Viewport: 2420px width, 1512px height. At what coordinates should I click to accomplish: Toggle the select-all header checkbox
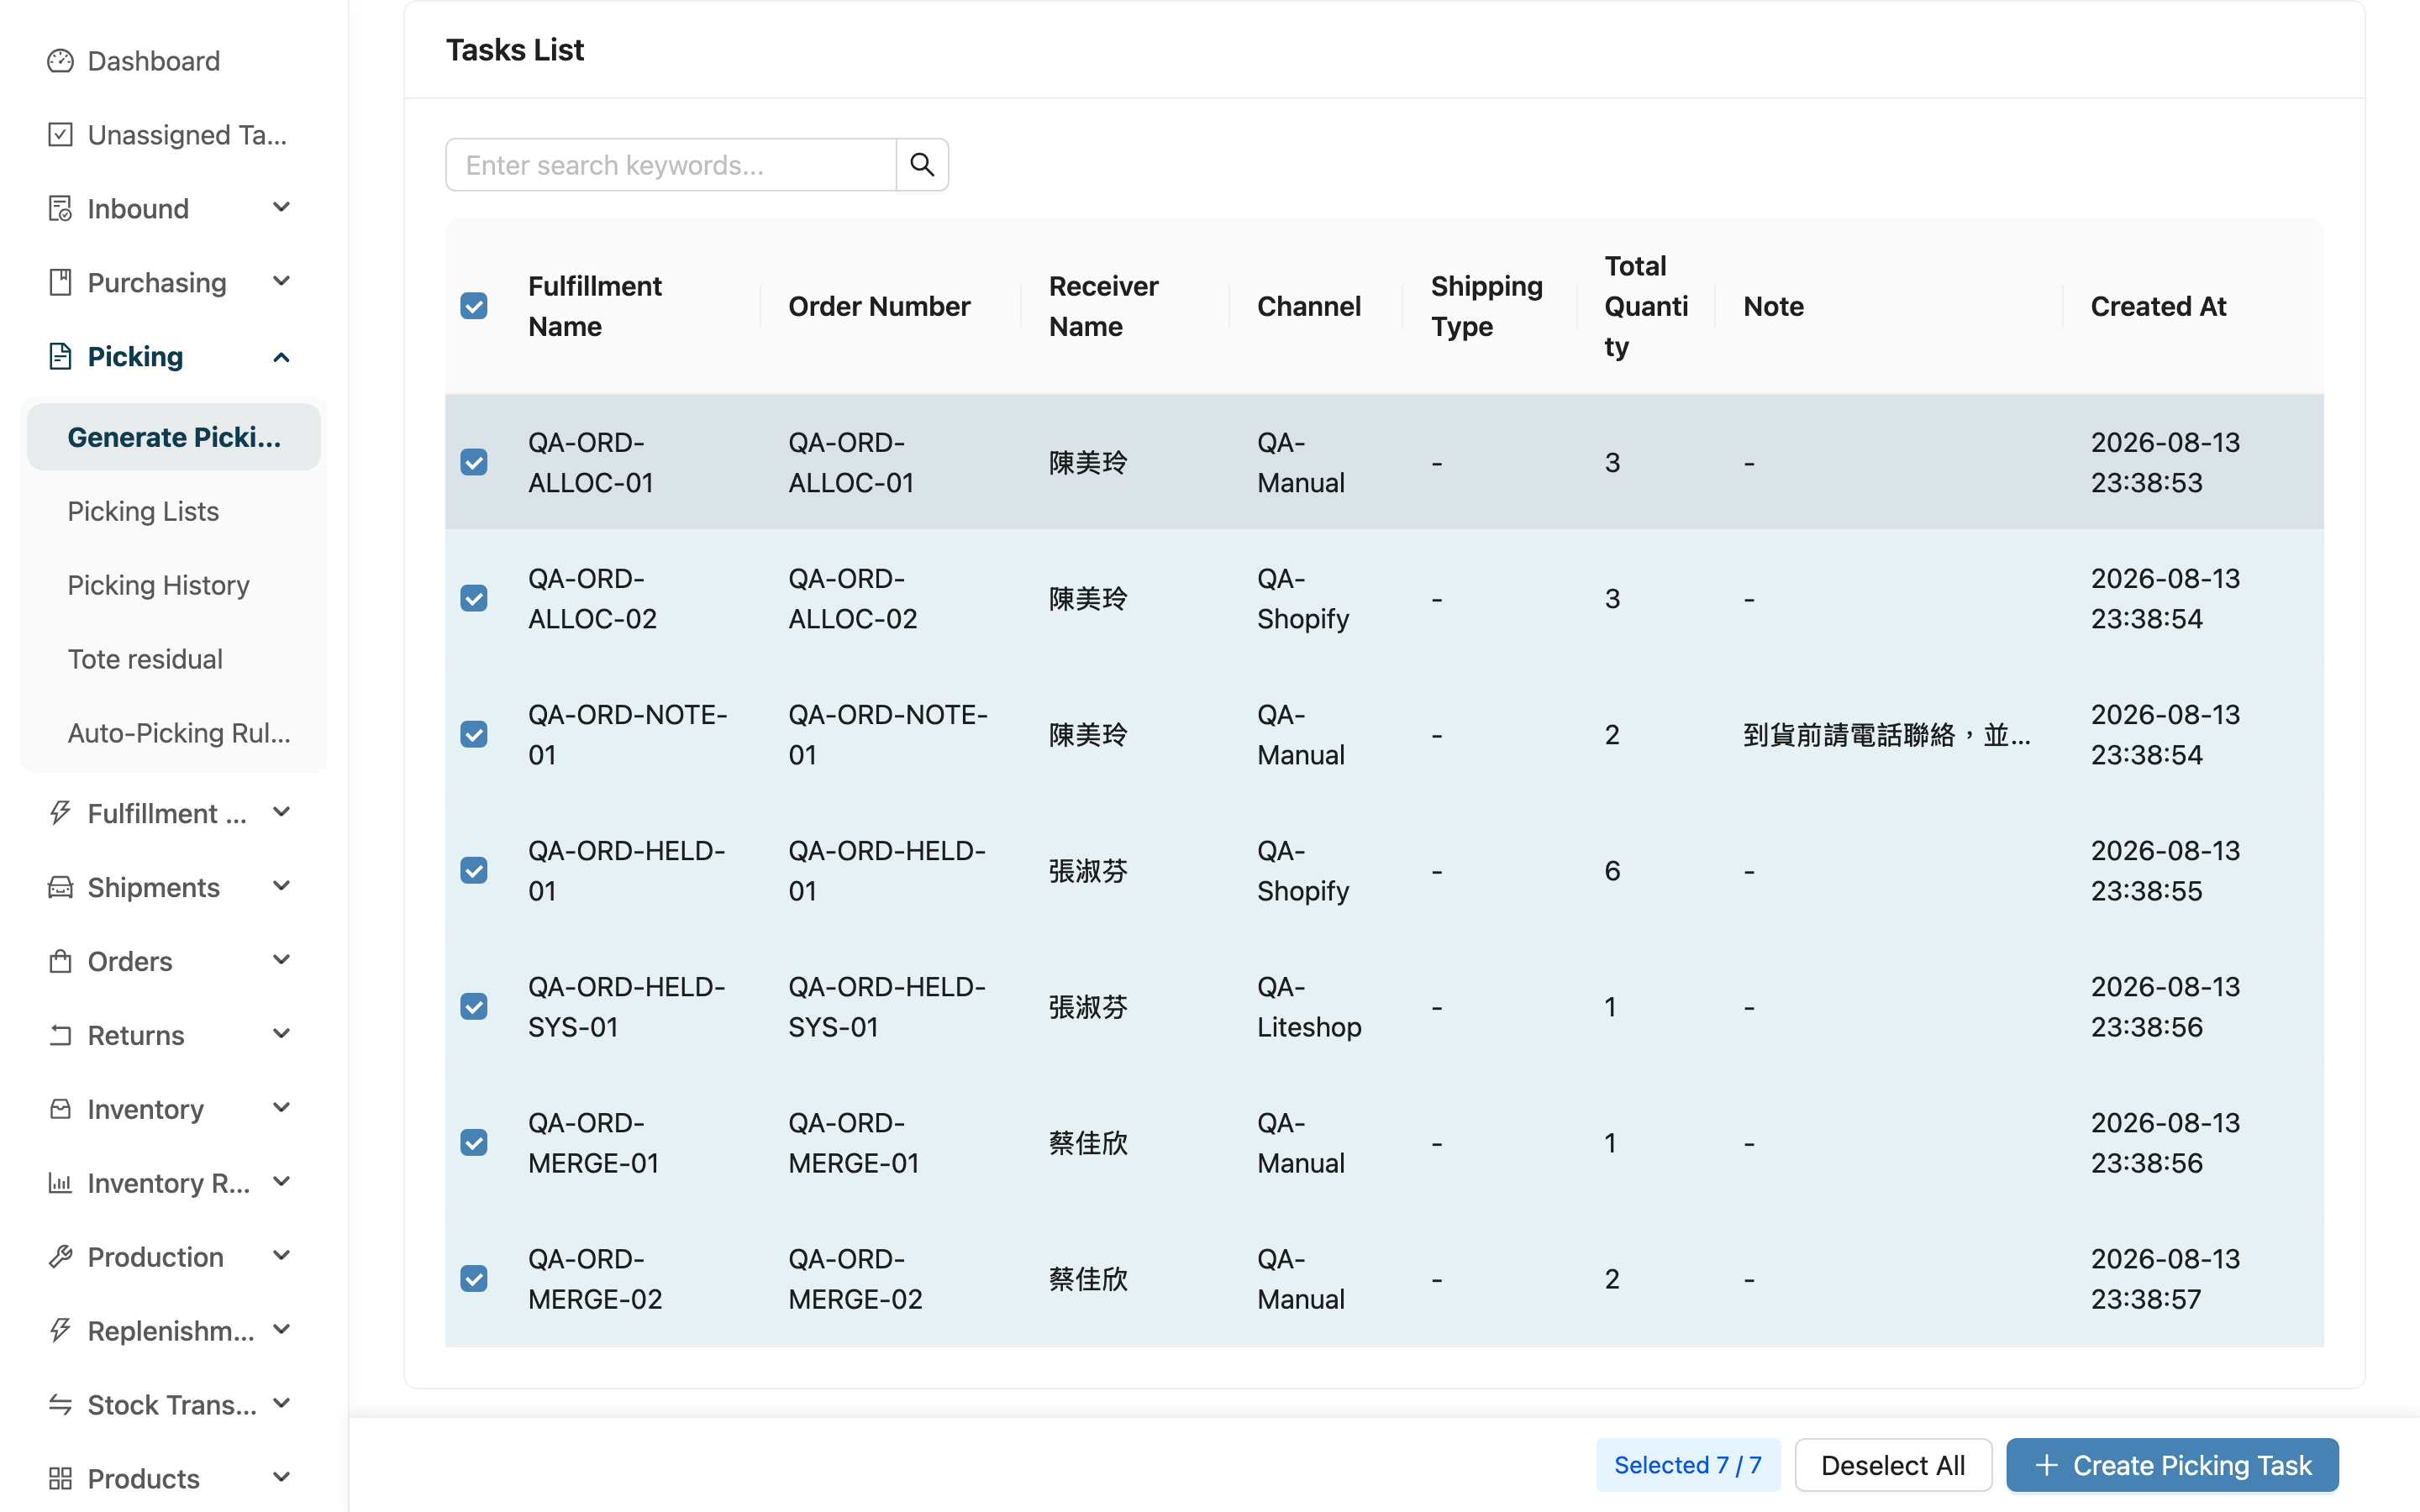pyautogui.click(x=474, y=306)
